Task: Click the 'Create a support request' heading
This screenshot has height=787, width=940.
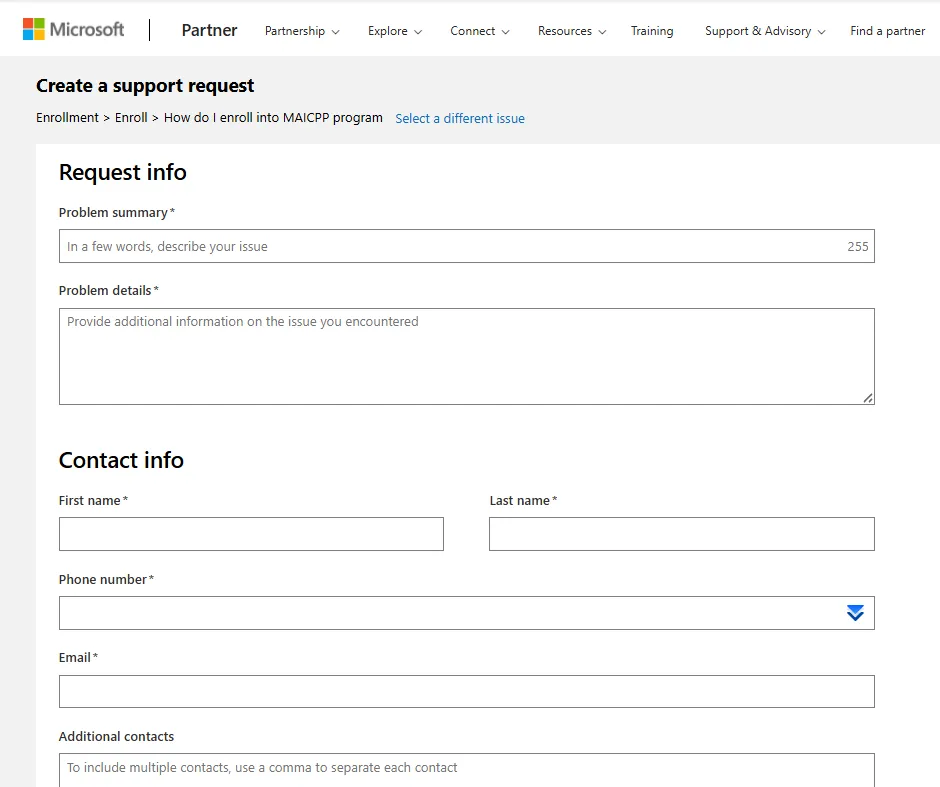Action: (145, 86)
